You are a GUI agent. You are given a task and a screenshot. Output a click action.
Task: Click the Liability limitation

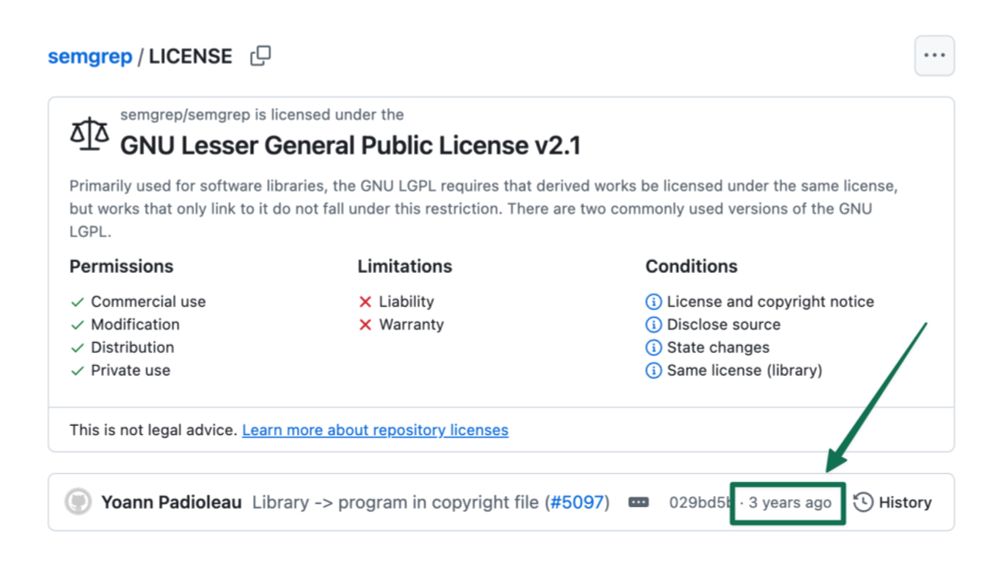[406, 302]
